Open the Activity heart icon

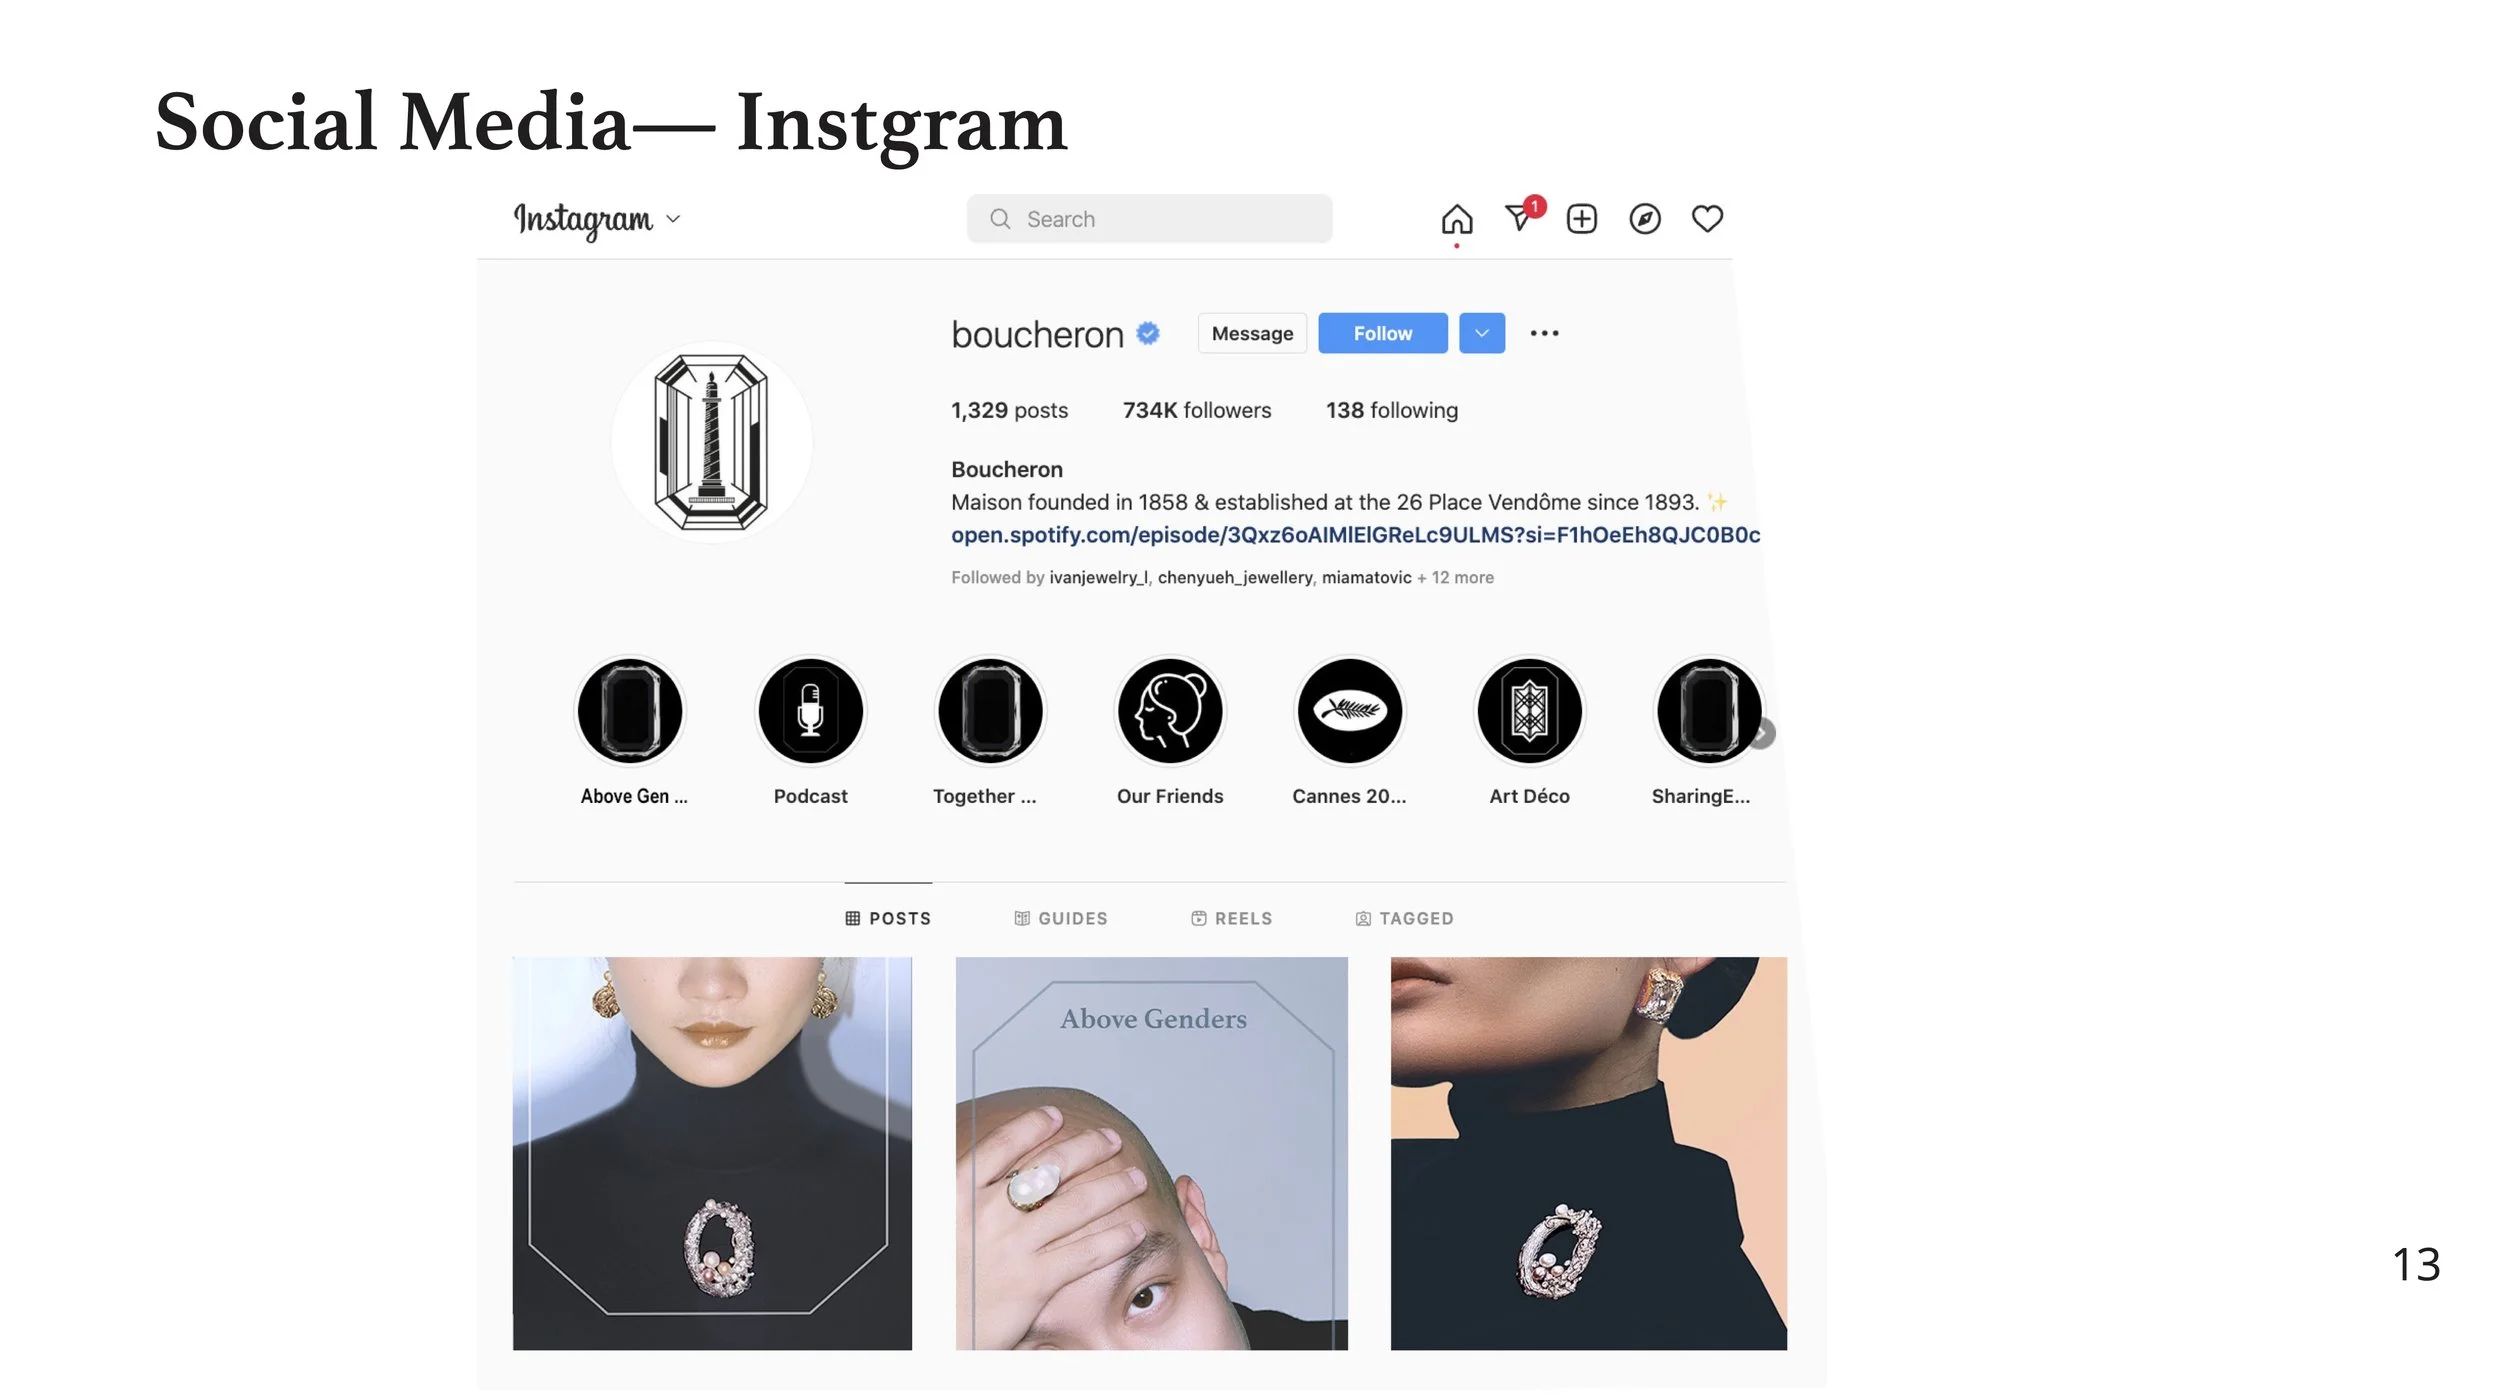(1706, 219)
